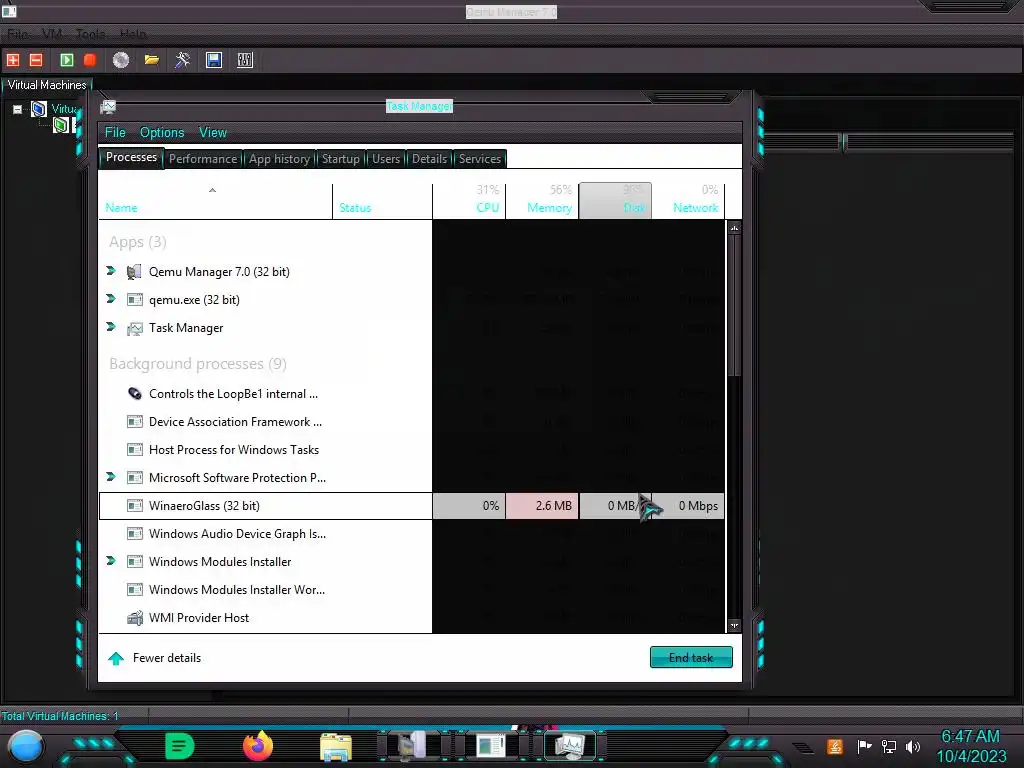Click the taskbar clock showing 6:47 AM

pyautogui.click(x=970, y=746)
